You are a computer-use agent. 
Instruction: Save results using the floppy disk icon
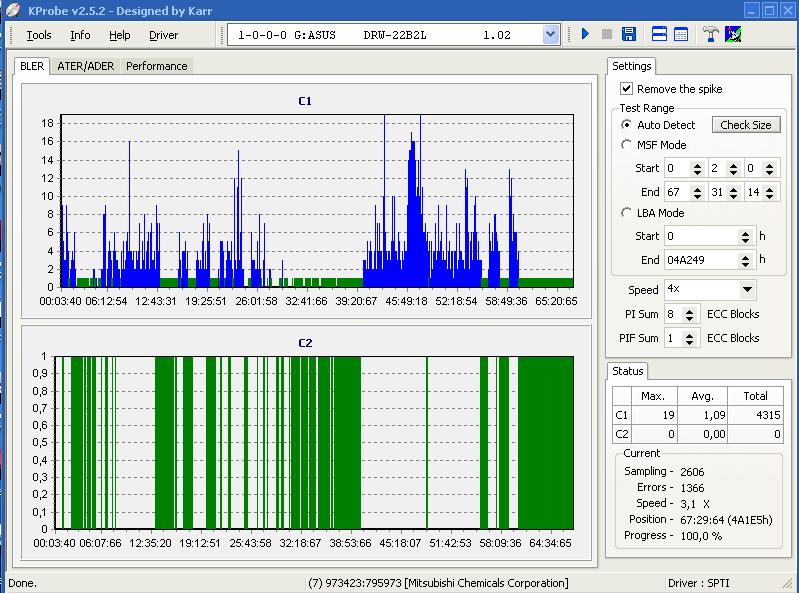[629, 34]
